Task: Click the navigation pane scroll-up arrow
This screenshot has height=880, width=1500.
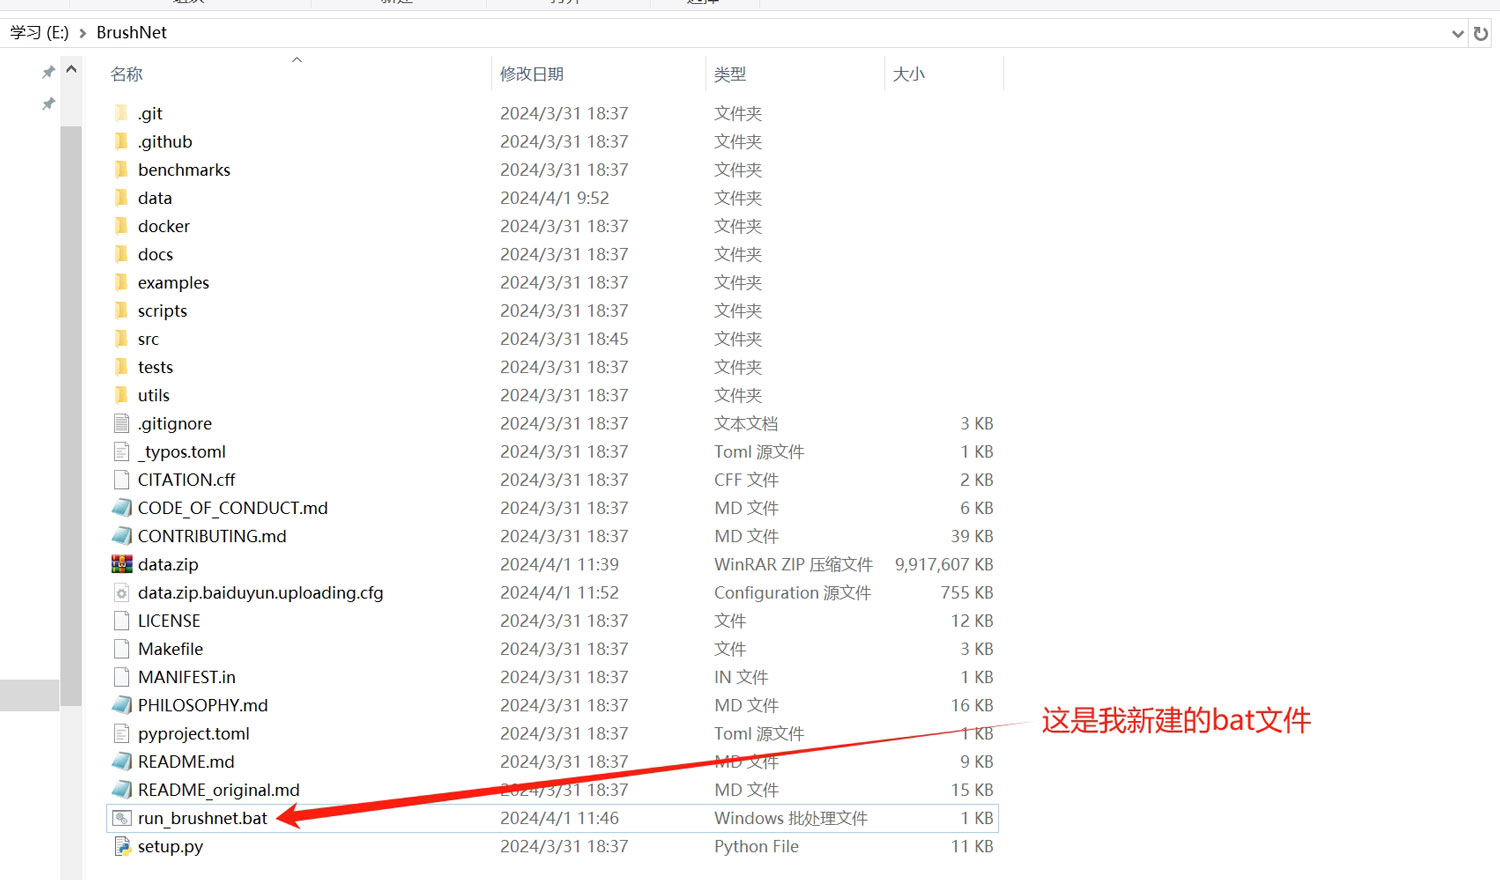Action: (x=71, y=69)
